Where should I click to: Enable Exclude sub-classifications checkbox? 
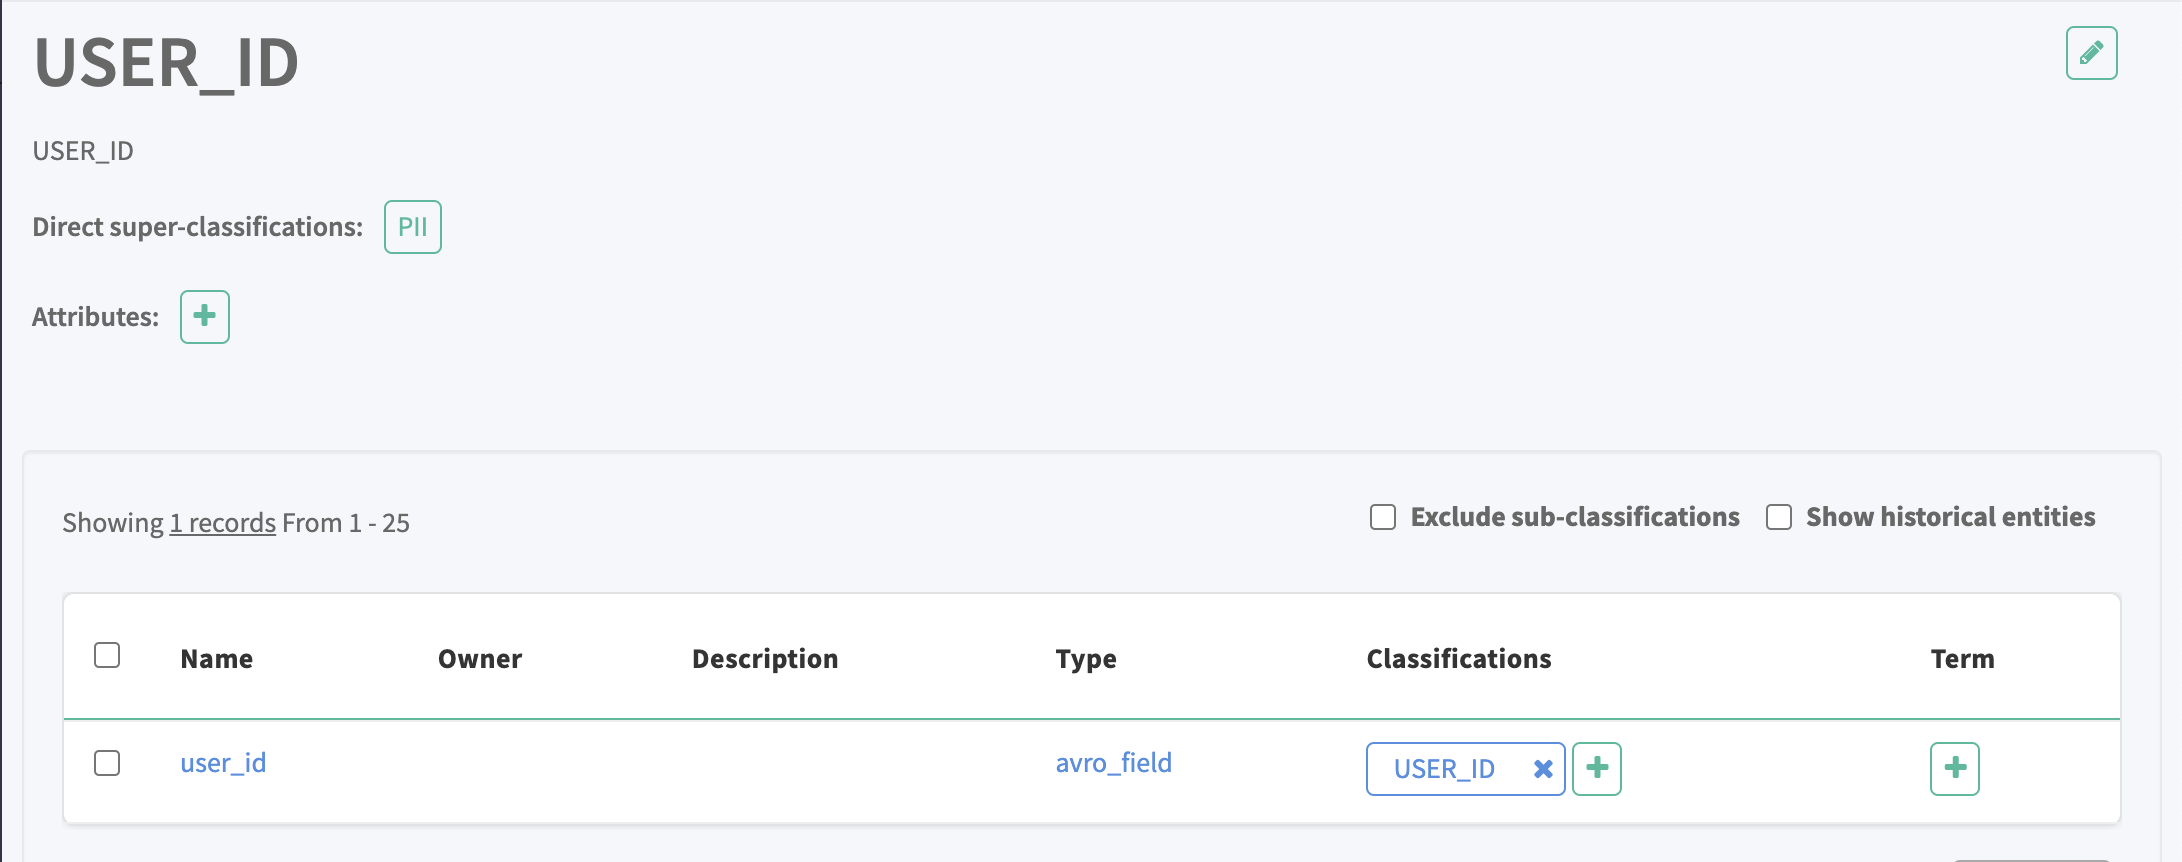click(1383, 517)
